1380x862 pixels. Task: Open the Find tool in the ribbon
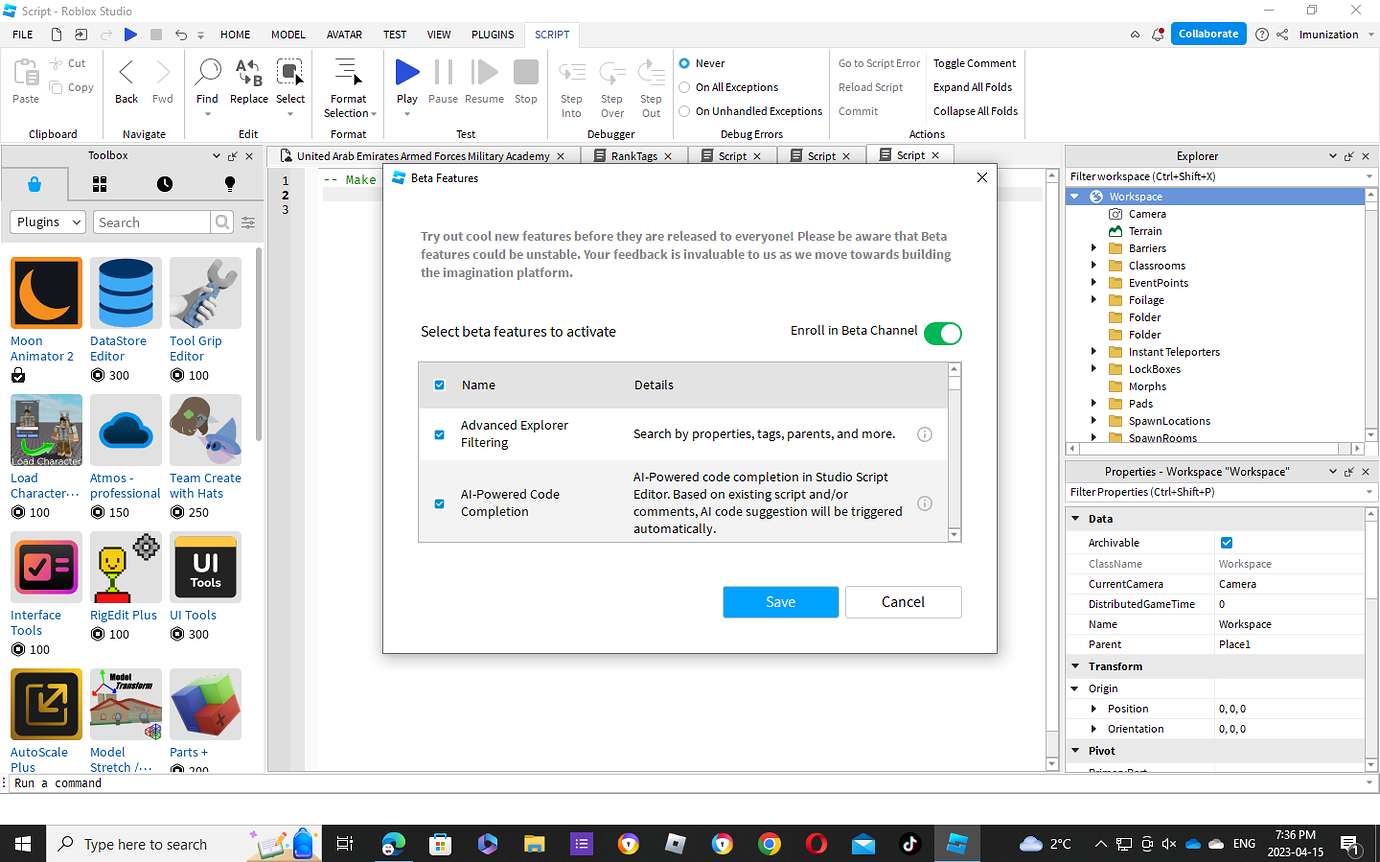point(207,73)
